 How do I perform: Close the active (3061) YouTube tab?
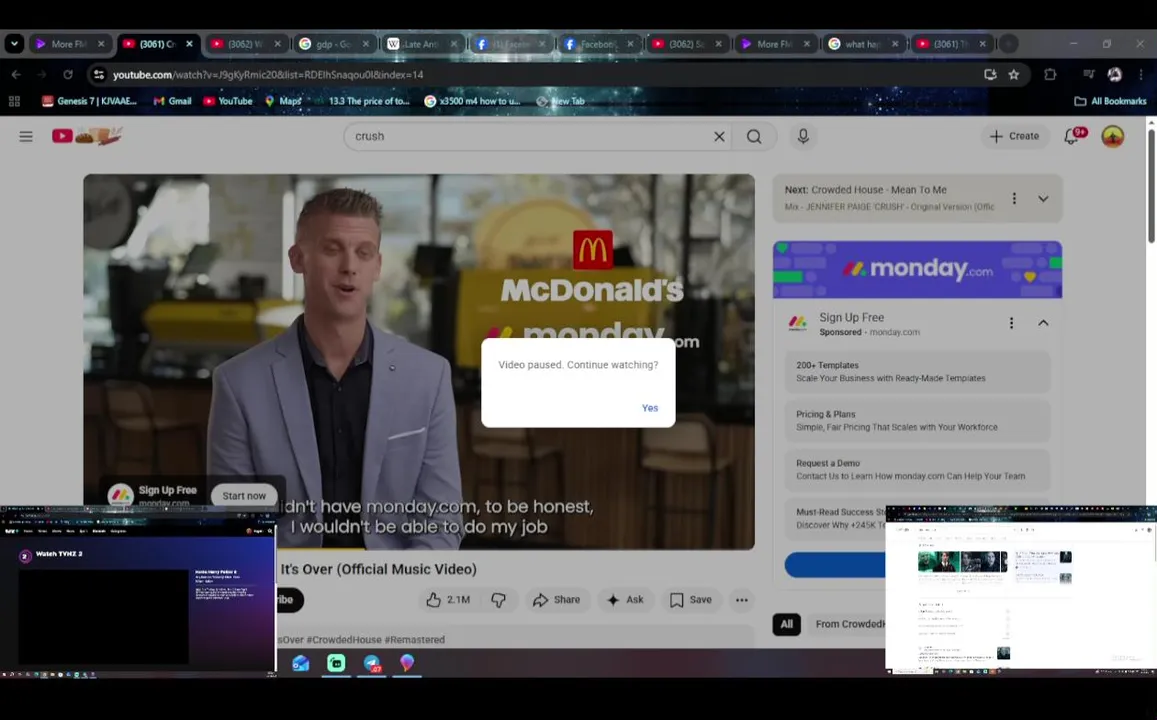[189, 44]
